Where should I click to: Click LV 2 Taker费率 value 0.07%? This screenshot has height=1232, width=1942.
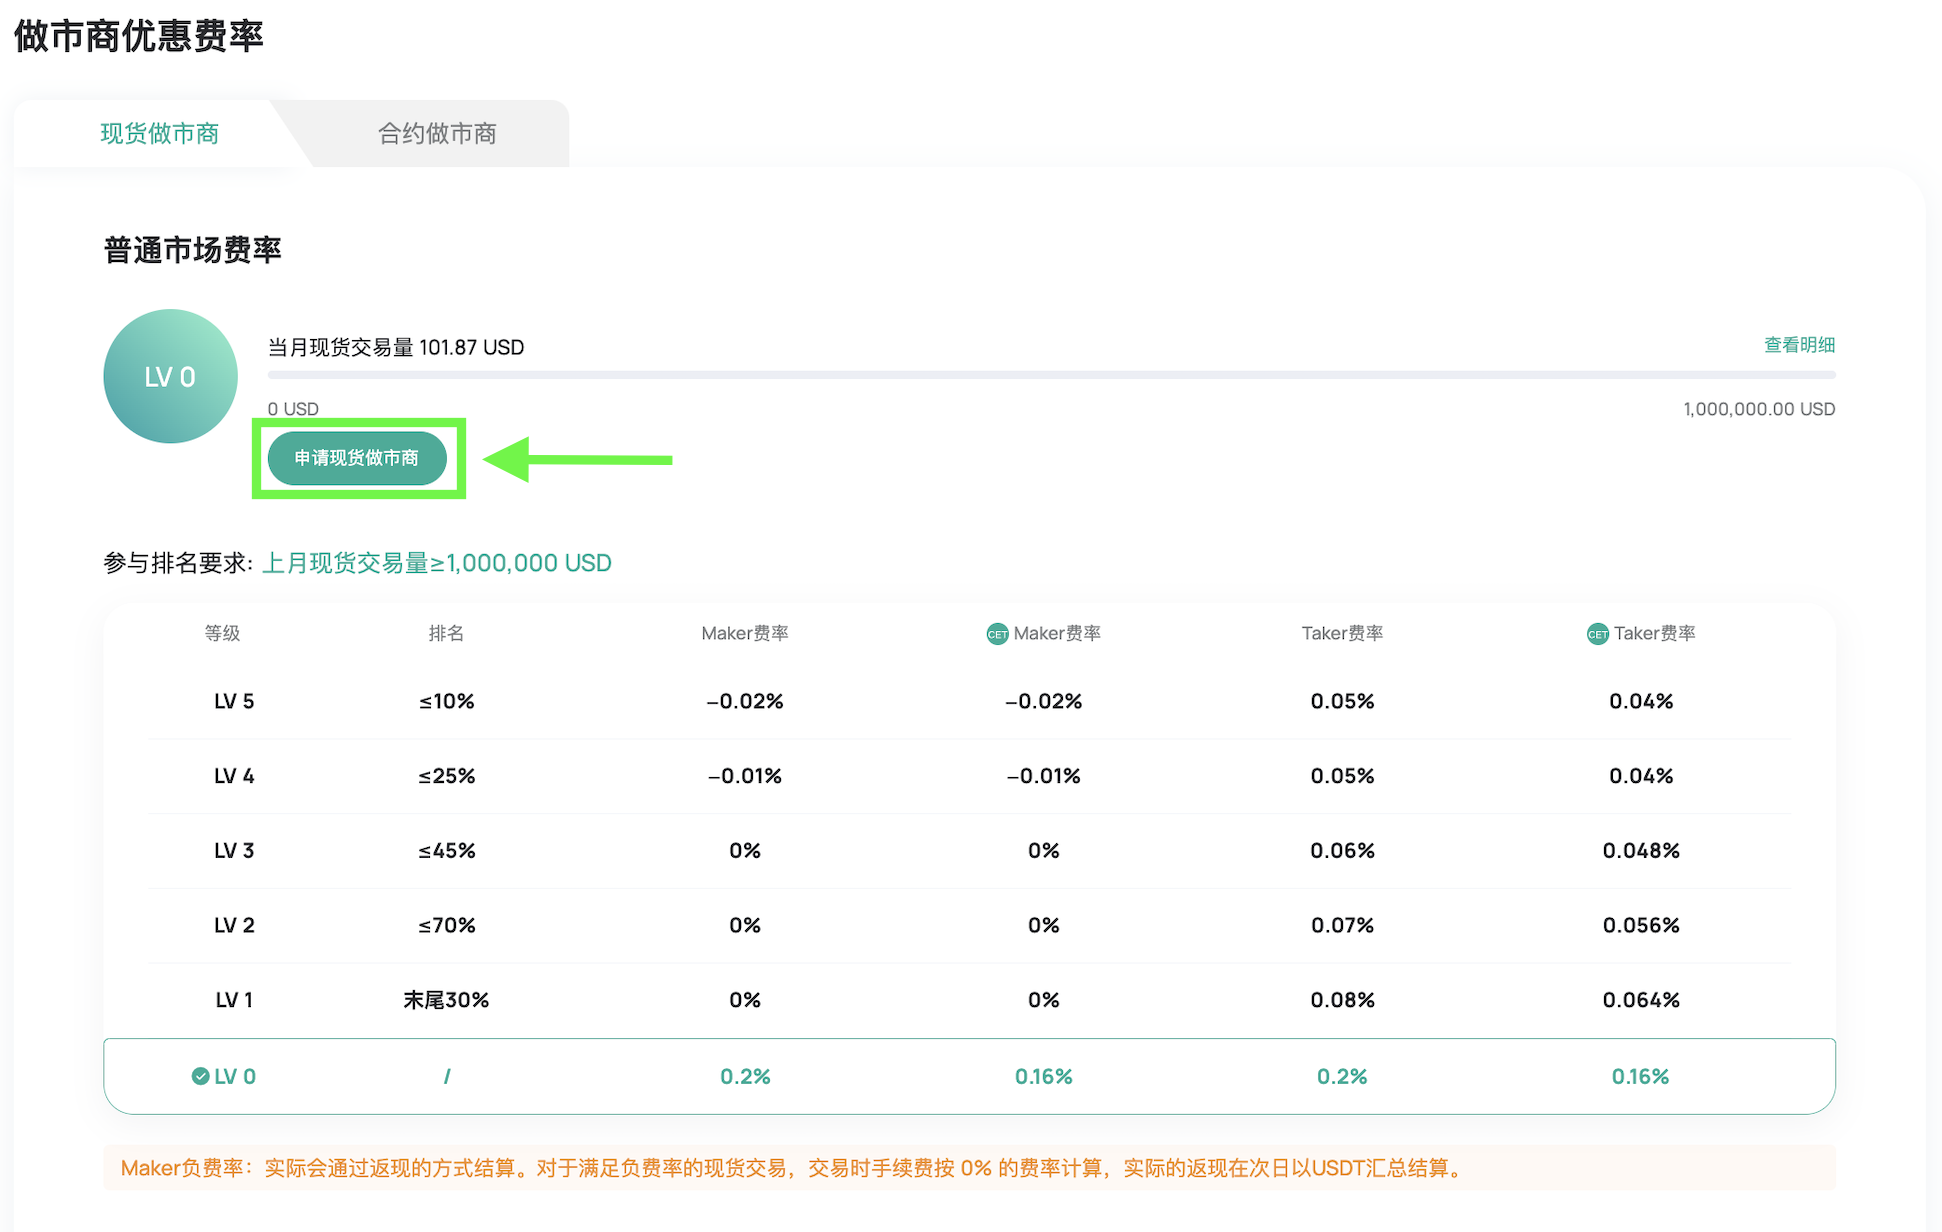[1342, 925]
